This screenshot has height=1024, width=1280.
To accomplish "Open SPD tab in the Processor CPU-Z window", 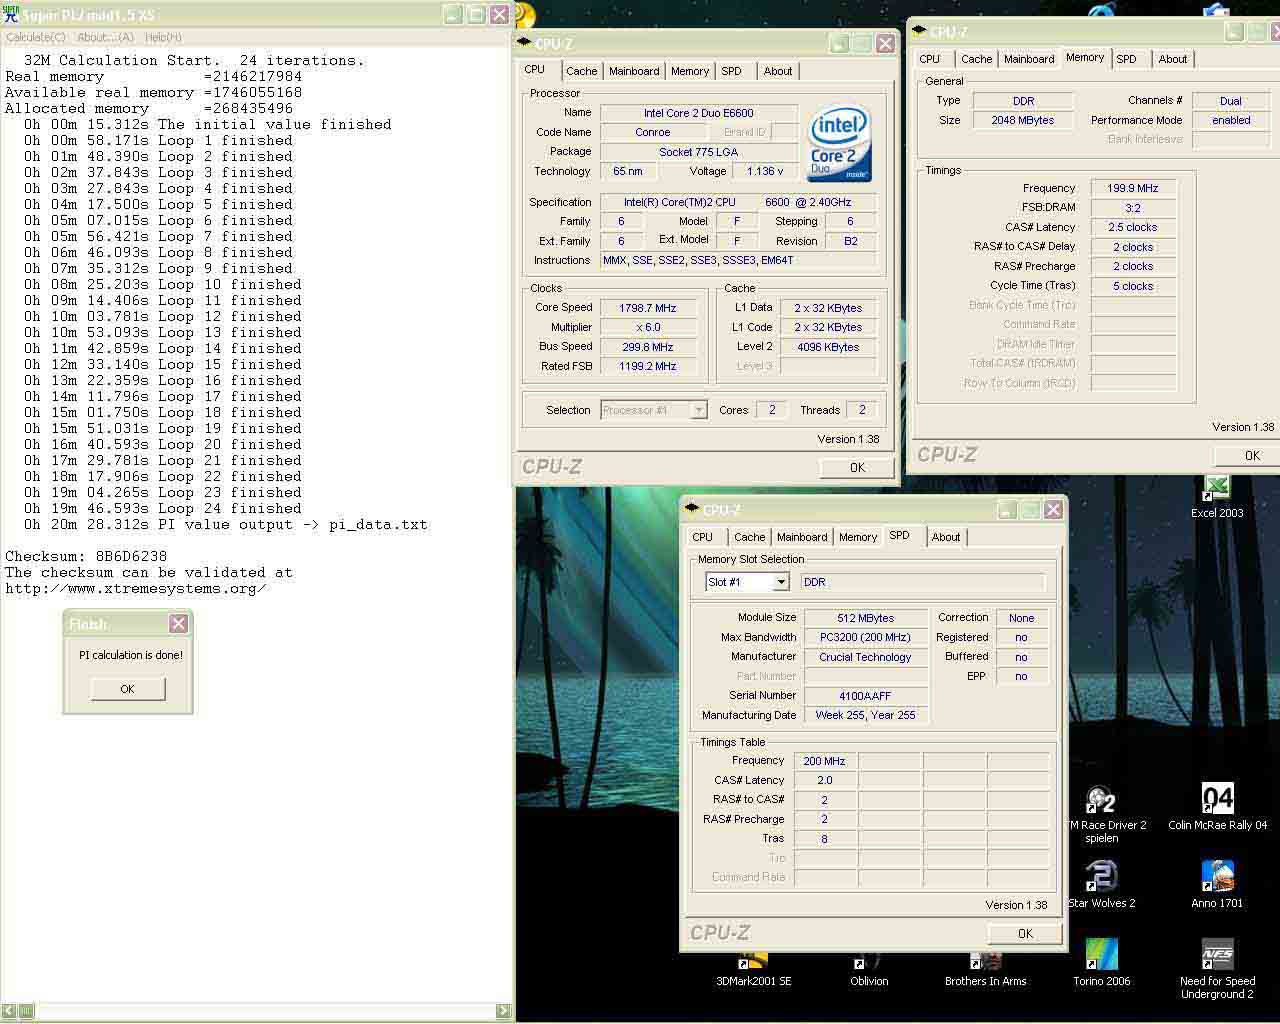I will (x=732, y=71).
